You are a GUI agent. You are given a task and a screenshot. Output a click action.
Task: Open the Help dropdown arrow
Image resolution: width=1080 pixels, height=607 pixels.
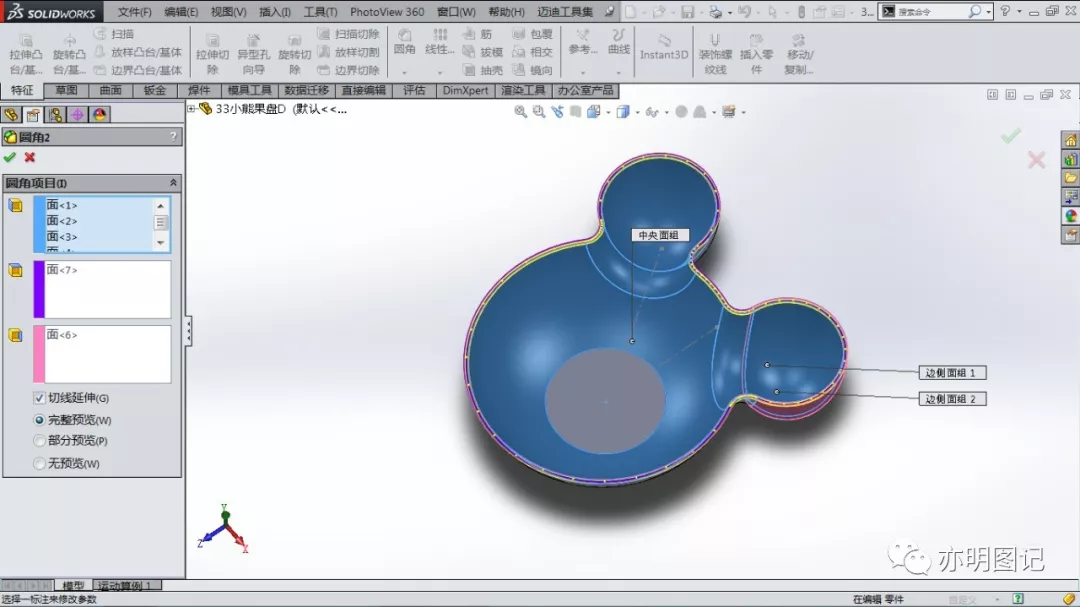tap(1019, 12)
